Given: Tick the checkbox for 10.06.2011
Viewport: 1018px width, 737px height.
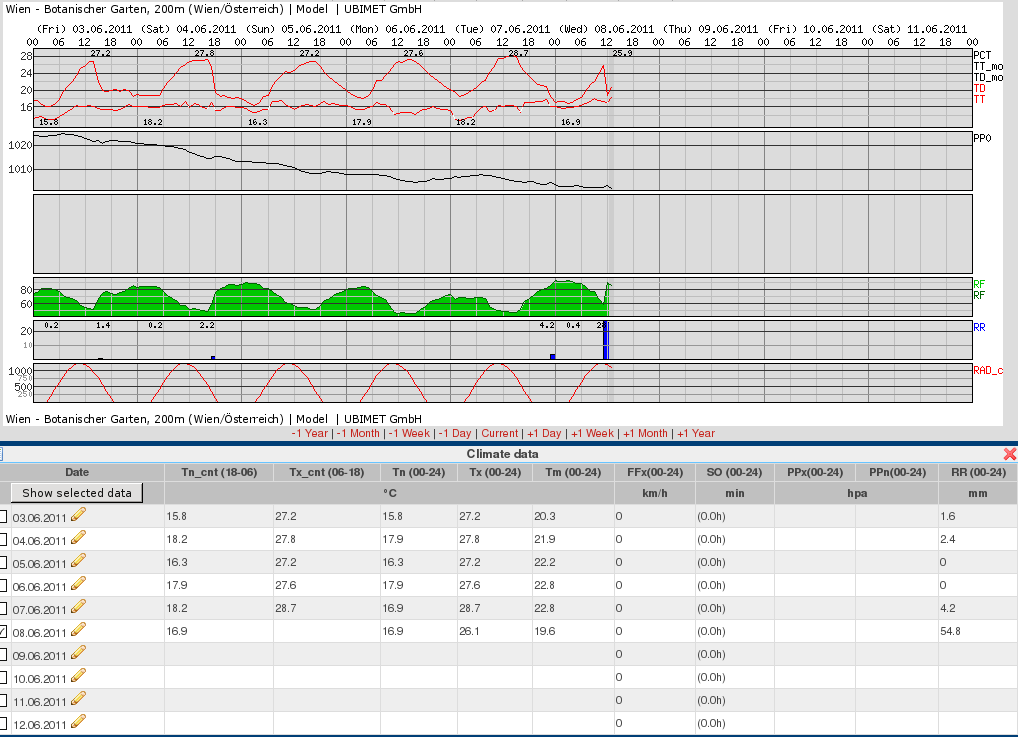Looking at the screenshot, I should pyautogui.click(x=3, y=678).
